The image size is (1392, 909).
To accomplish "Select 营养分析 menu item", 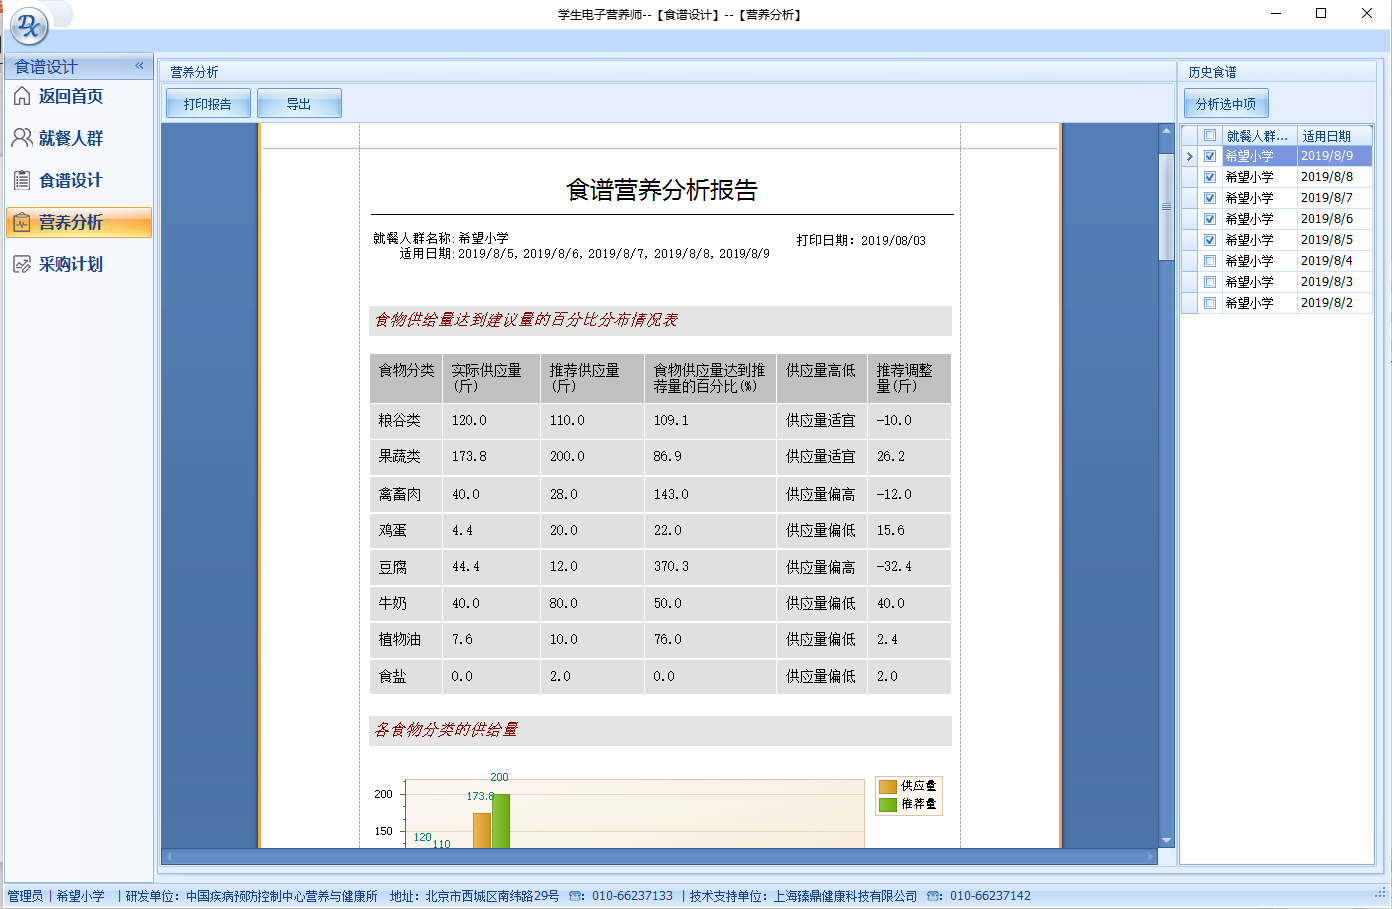I will pyautogui.click(x=79, y=222).
